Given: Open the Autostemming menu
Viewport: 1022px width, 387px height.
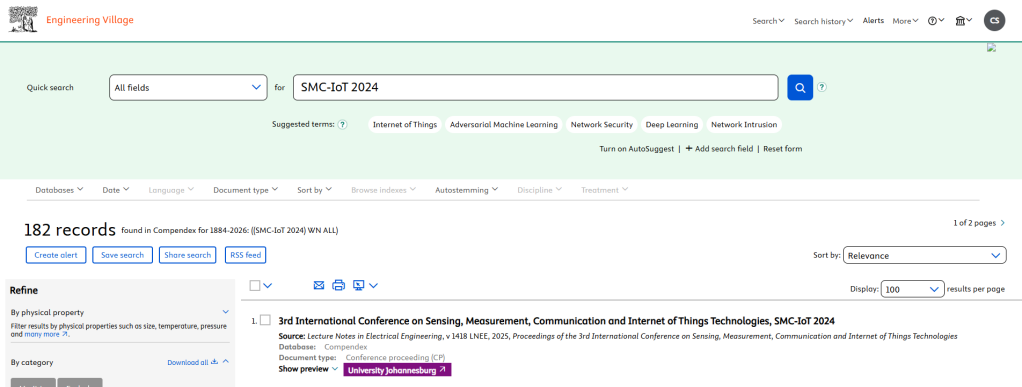Looking at the screenshot, I should (x=467, y=190).
